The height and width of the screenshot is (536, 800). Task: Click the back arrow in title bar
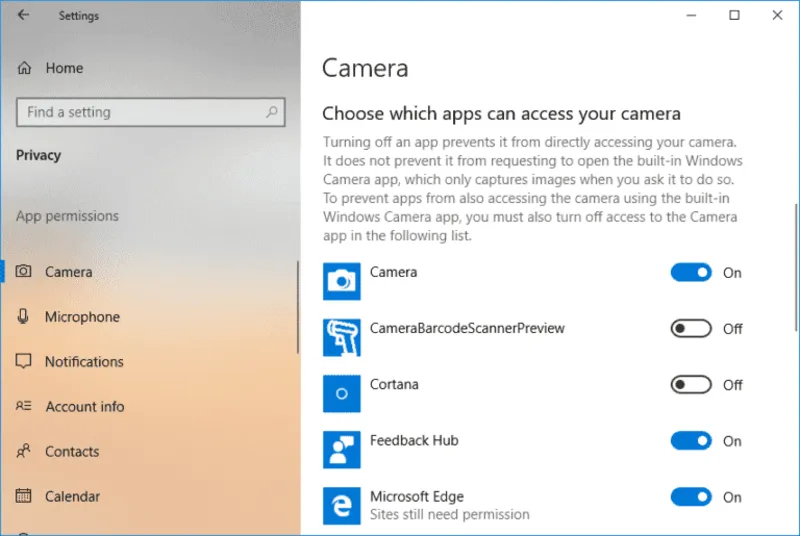pos(24,15)
